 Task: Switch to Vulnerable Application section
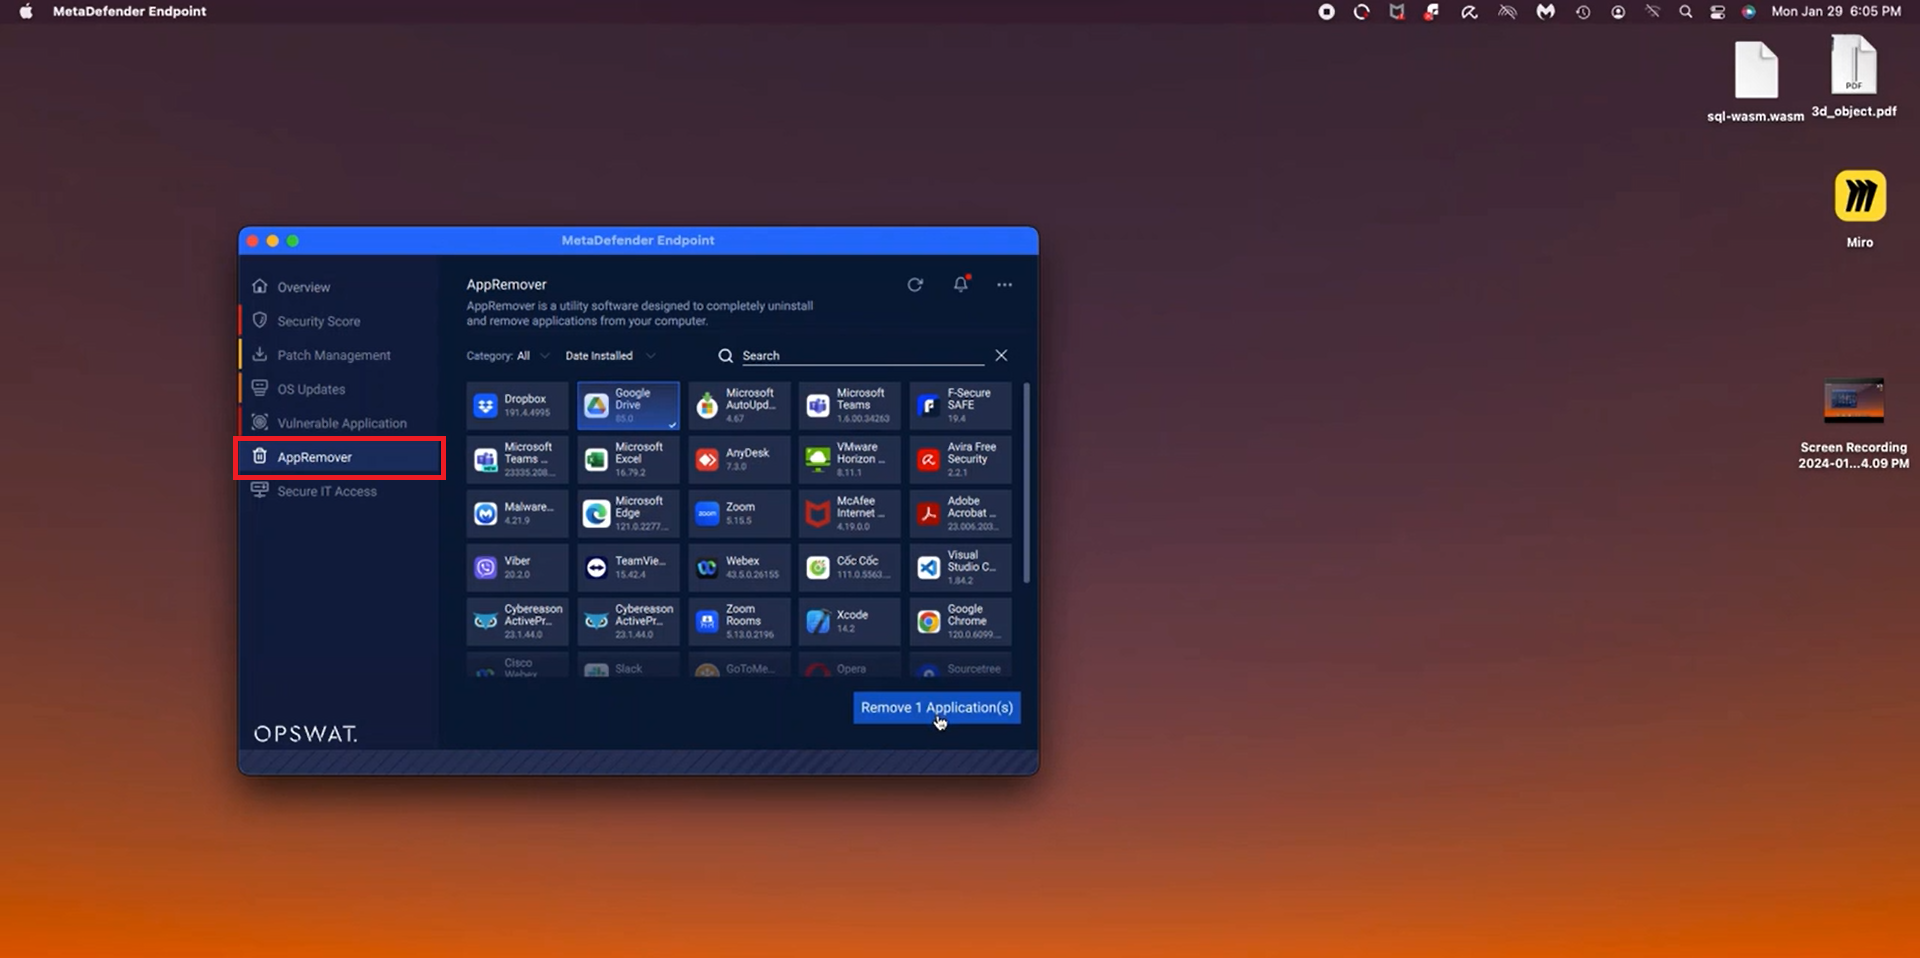(340, 423)
